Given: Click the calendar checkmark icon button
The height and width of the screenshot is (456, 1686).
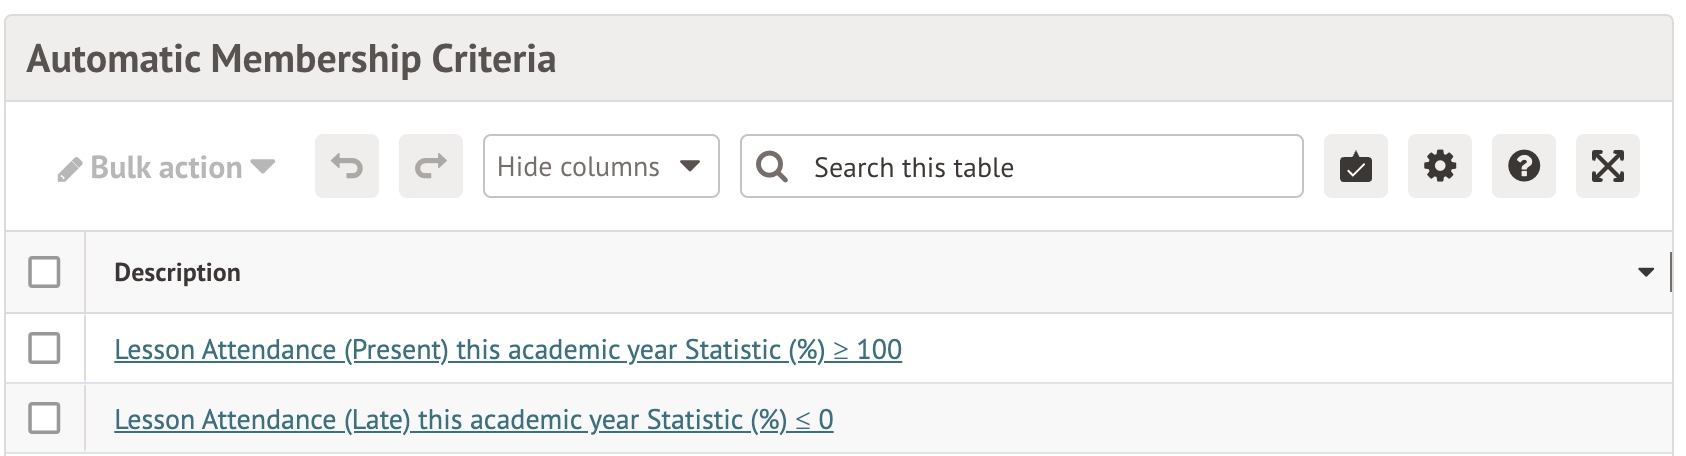Looking at the screenshot, I should pos(1355,166).
